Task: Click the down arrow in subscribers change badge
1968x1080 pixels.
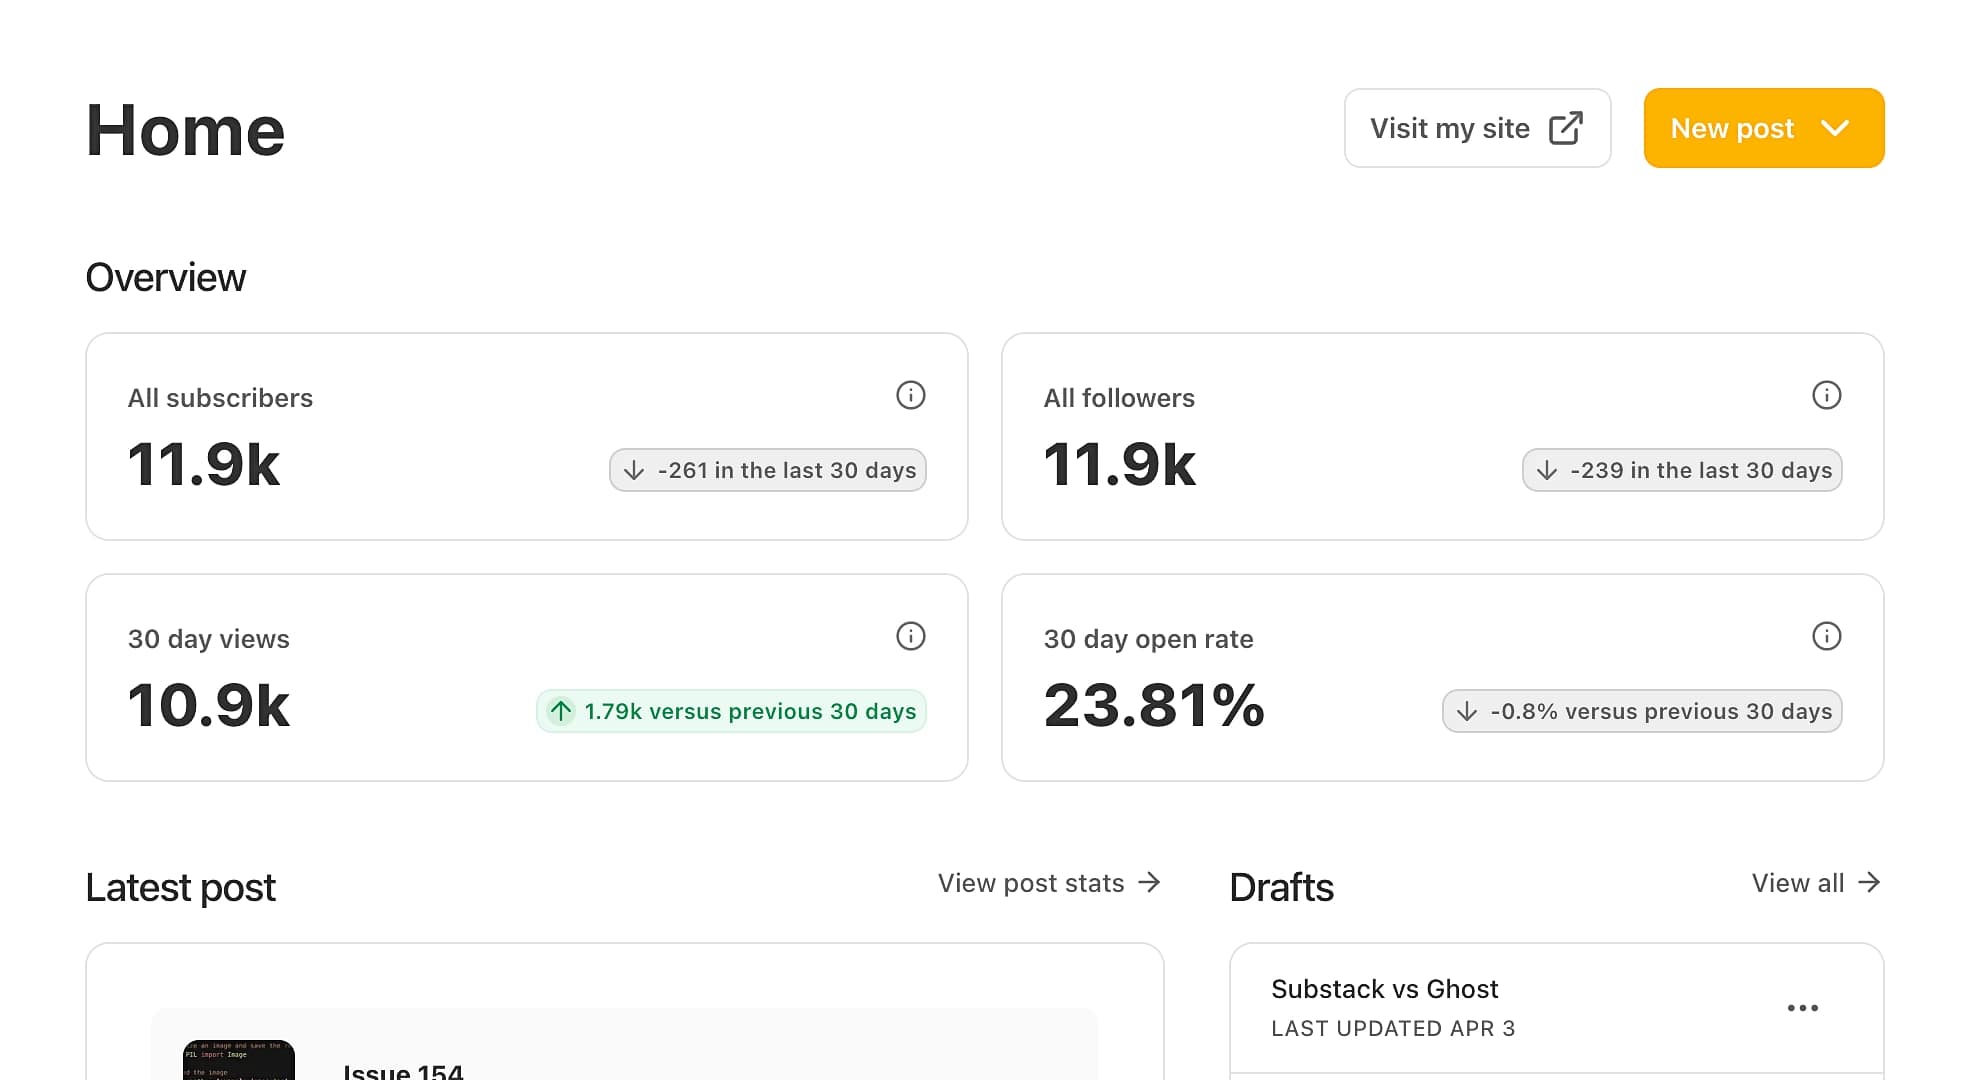Action: tap(634, 470)
